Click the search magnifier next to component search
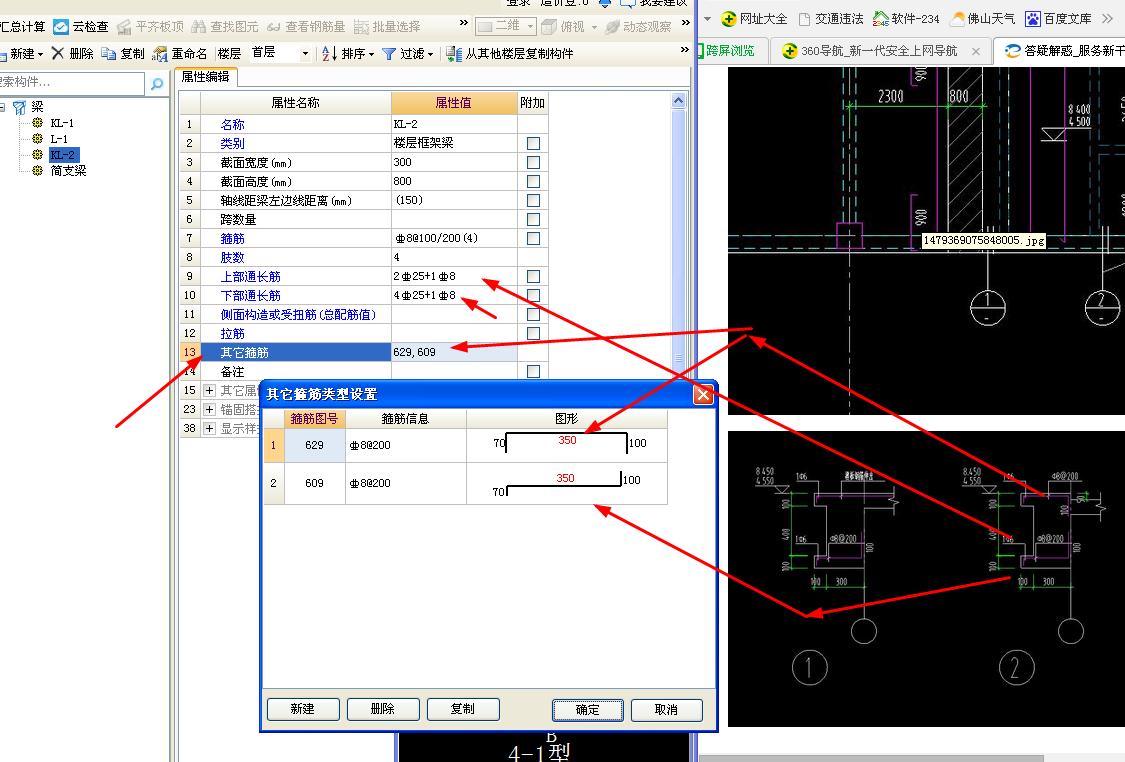Screen dimensions: 1125x762 156,84
